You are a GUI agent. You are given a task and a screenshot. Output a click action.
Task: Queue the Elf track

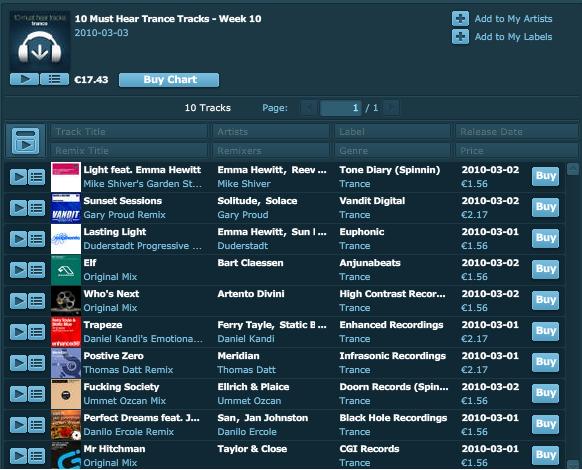point(37,270)
